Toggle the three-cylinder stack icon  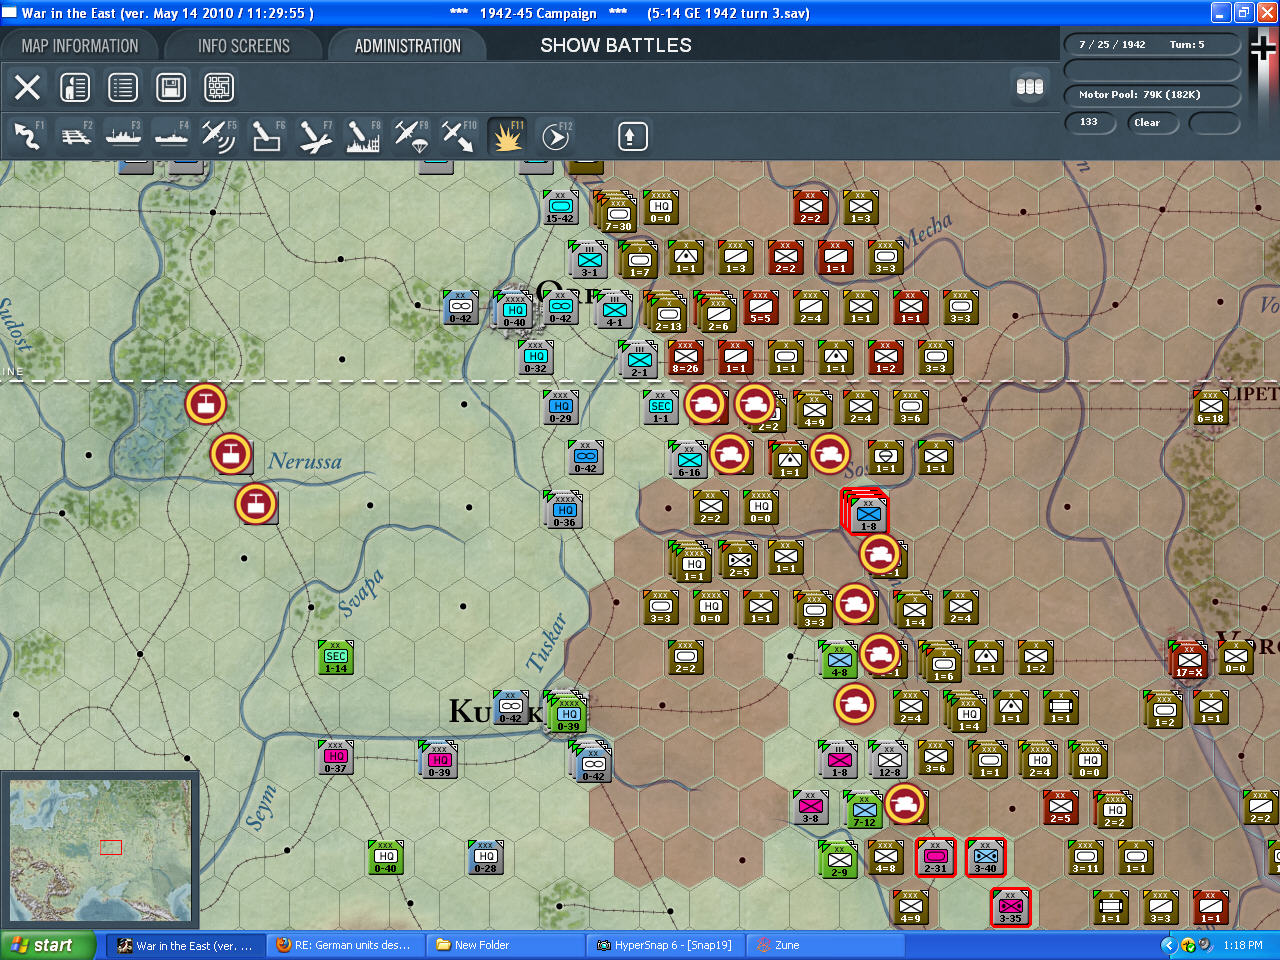tap(1030, 87)
